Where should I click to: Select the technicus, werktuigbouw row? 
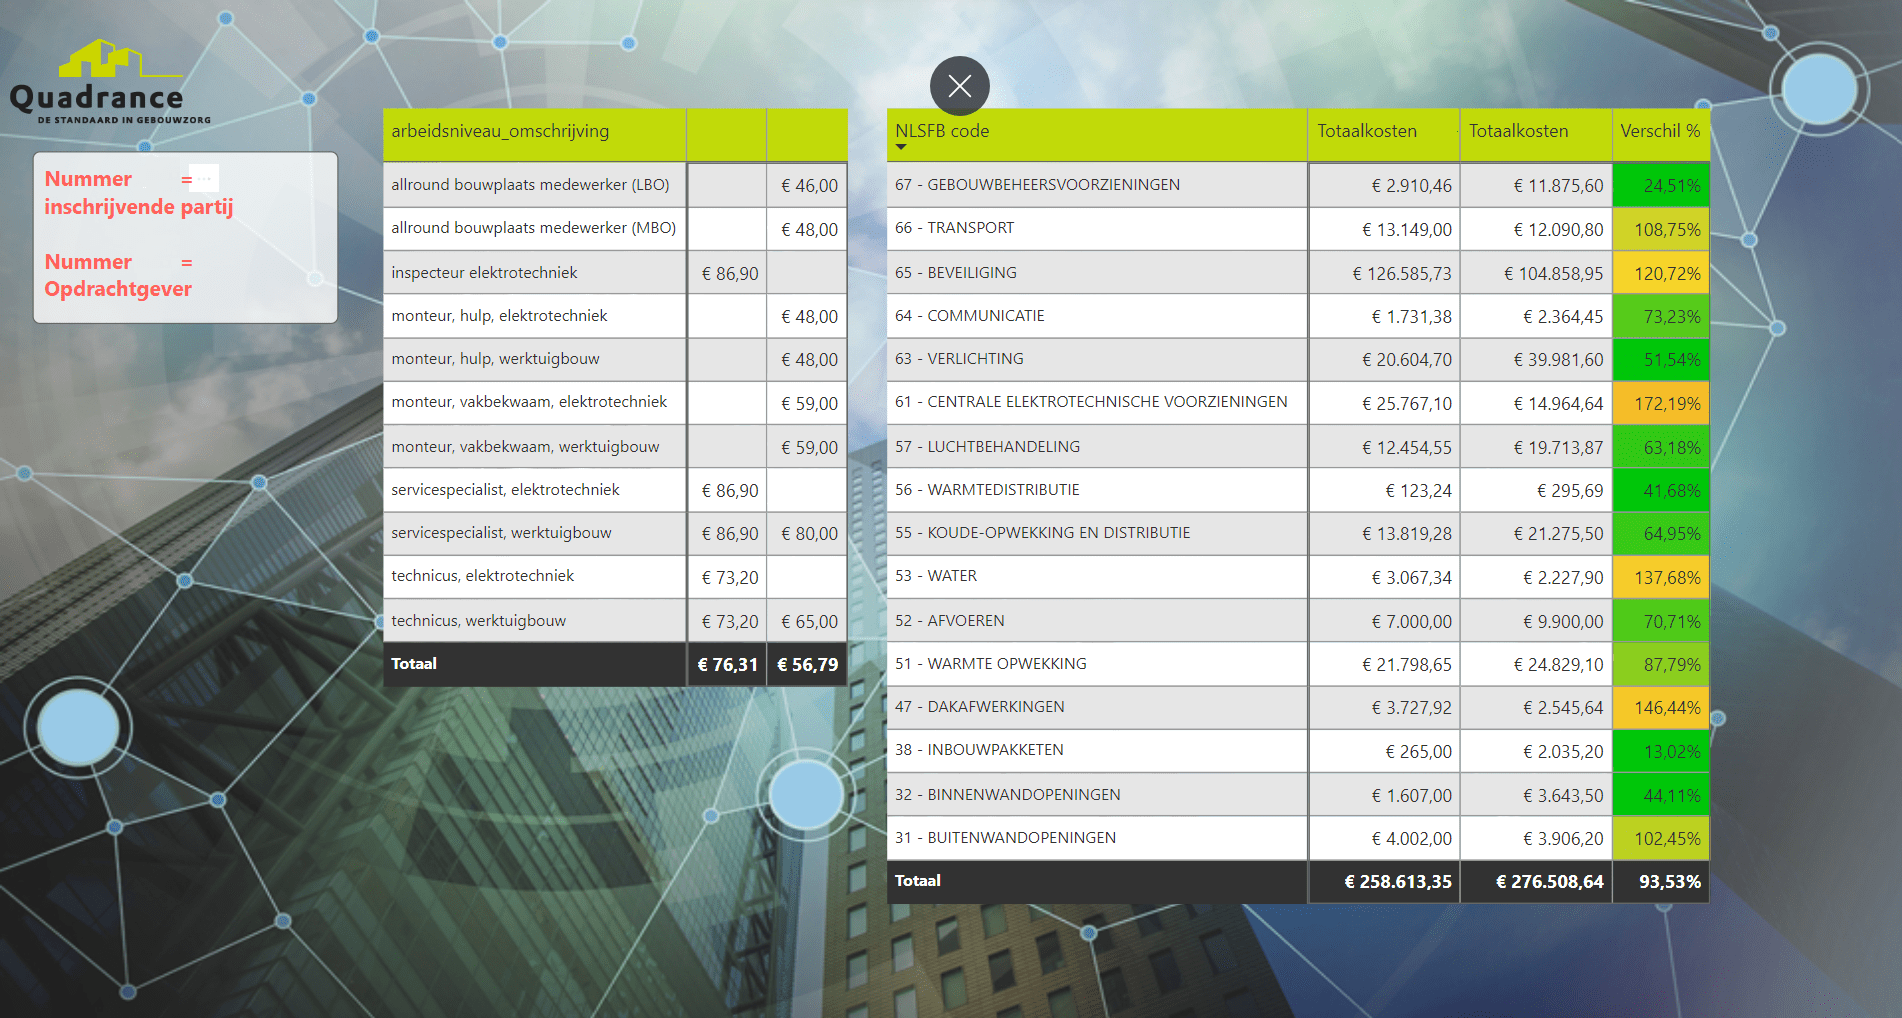(x=478, y=621)
